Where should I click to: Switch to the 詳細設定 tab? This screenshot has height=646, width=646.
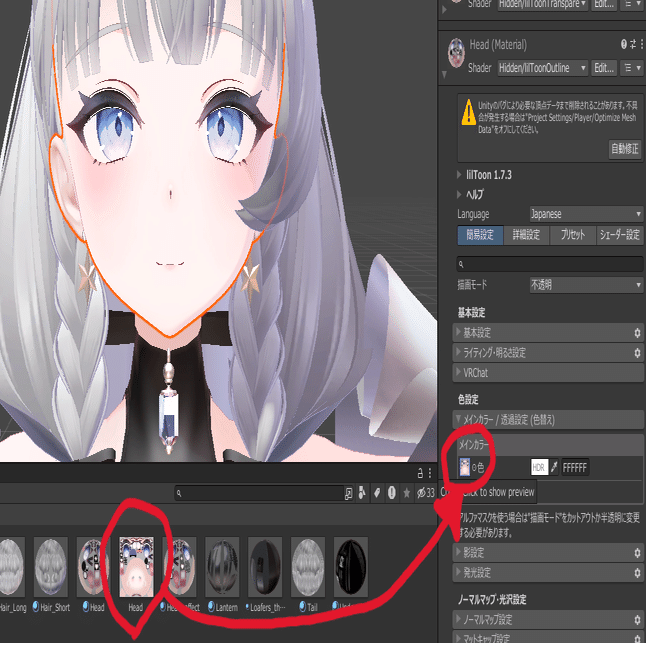(527, 235)
